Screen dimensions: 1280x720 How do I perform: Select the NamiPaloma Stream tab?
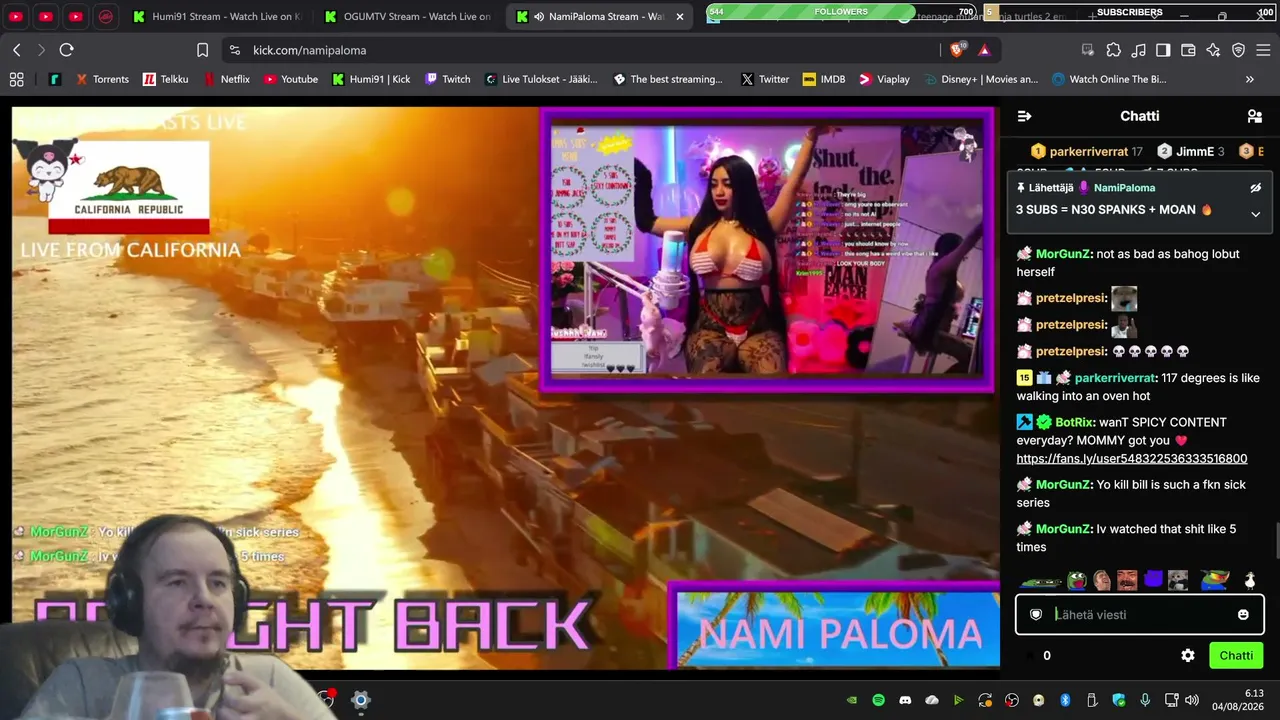600,17
